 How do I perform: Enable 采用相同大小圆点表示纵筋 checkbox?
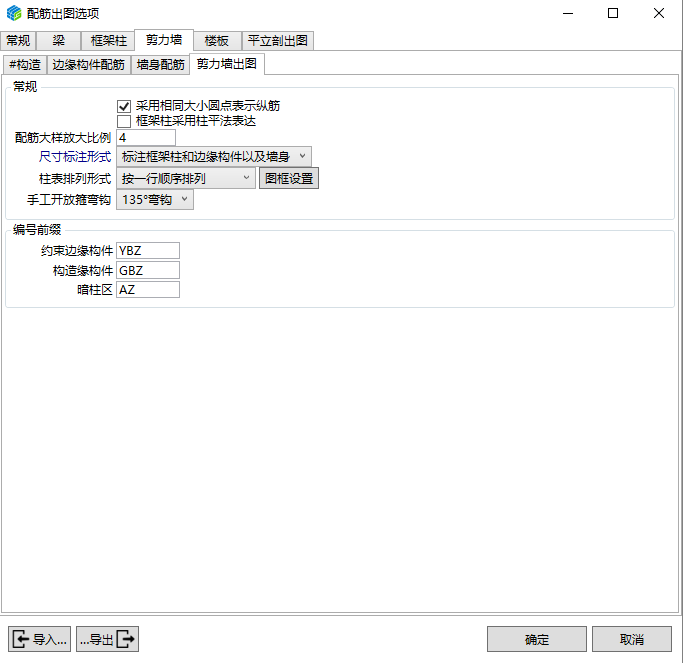point(124,106)
